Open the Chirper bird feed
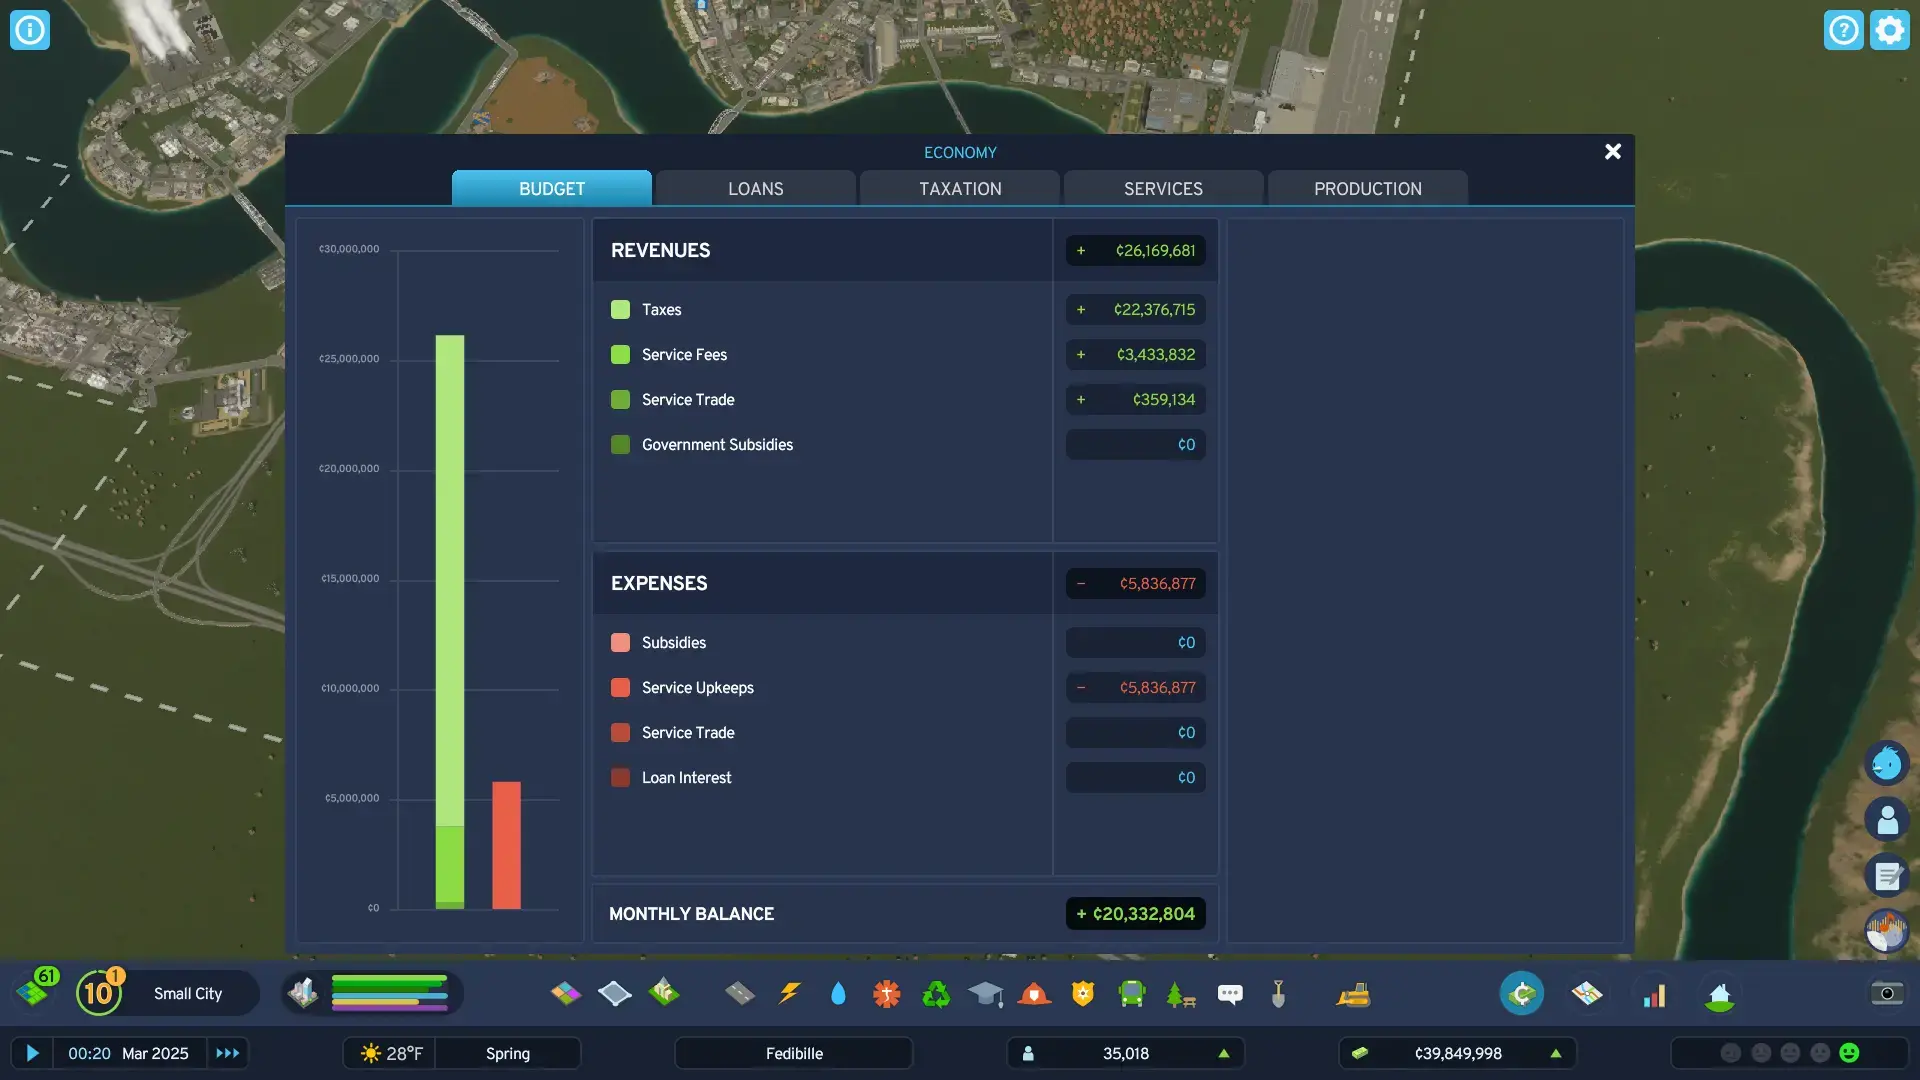The width and height of the screenshot is (1920, 1080). pyautogui.click(x=1887, y=764)
